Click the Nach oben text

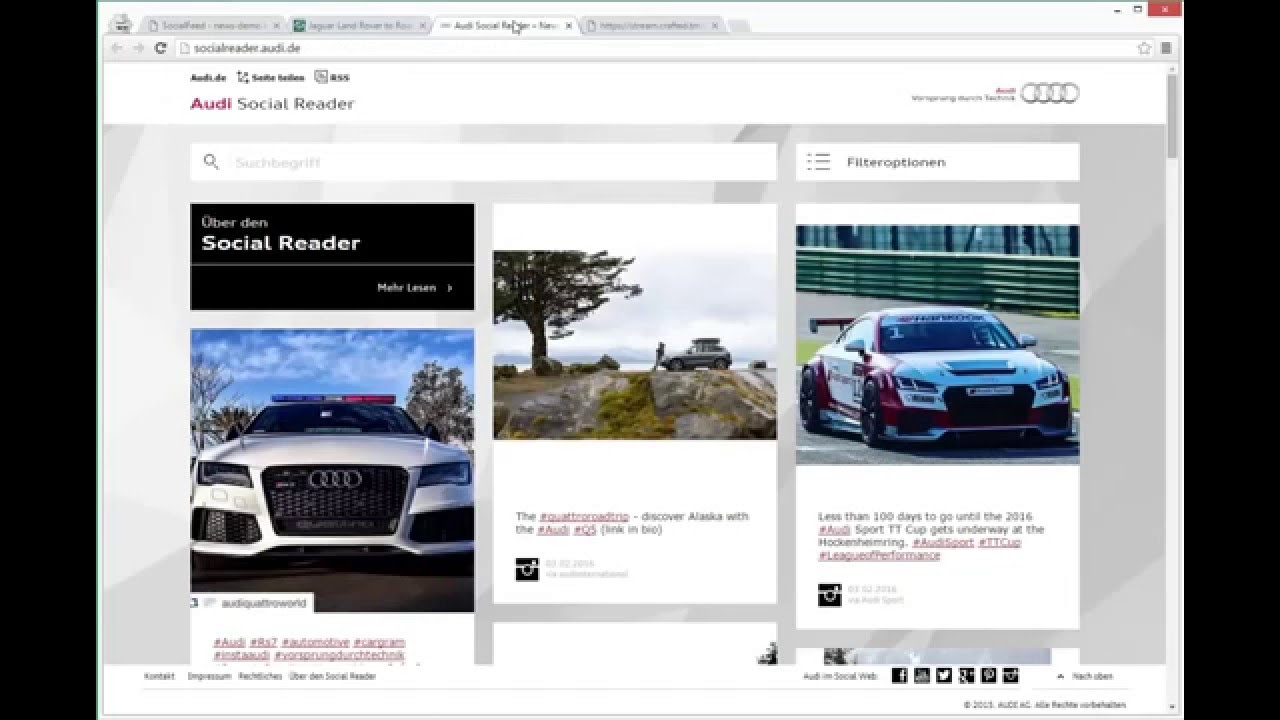point(1092,677)
